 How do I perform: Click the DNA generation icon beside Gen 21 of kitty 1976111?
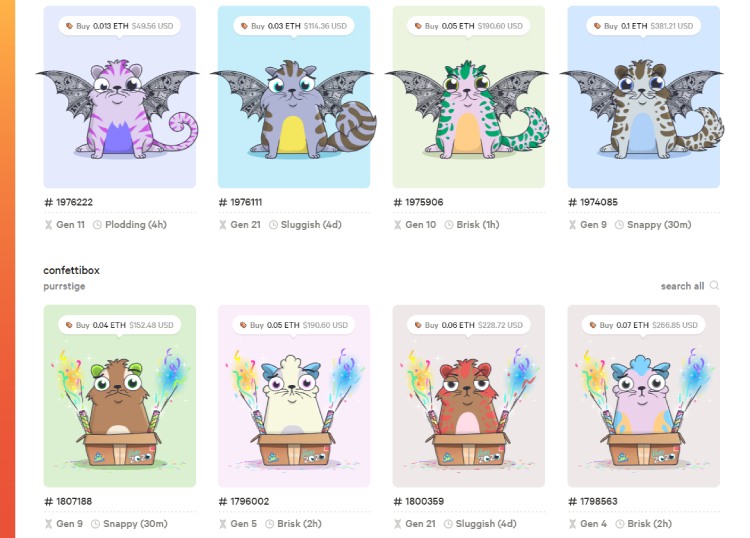(x=222, y=224)
